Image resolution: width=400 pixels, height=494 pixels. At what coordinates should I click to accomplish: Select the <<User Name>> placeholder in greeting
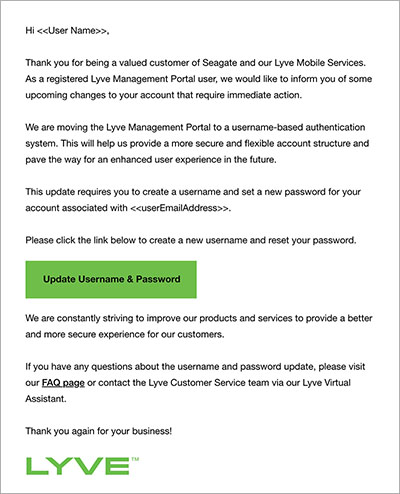tap(72, 31)
